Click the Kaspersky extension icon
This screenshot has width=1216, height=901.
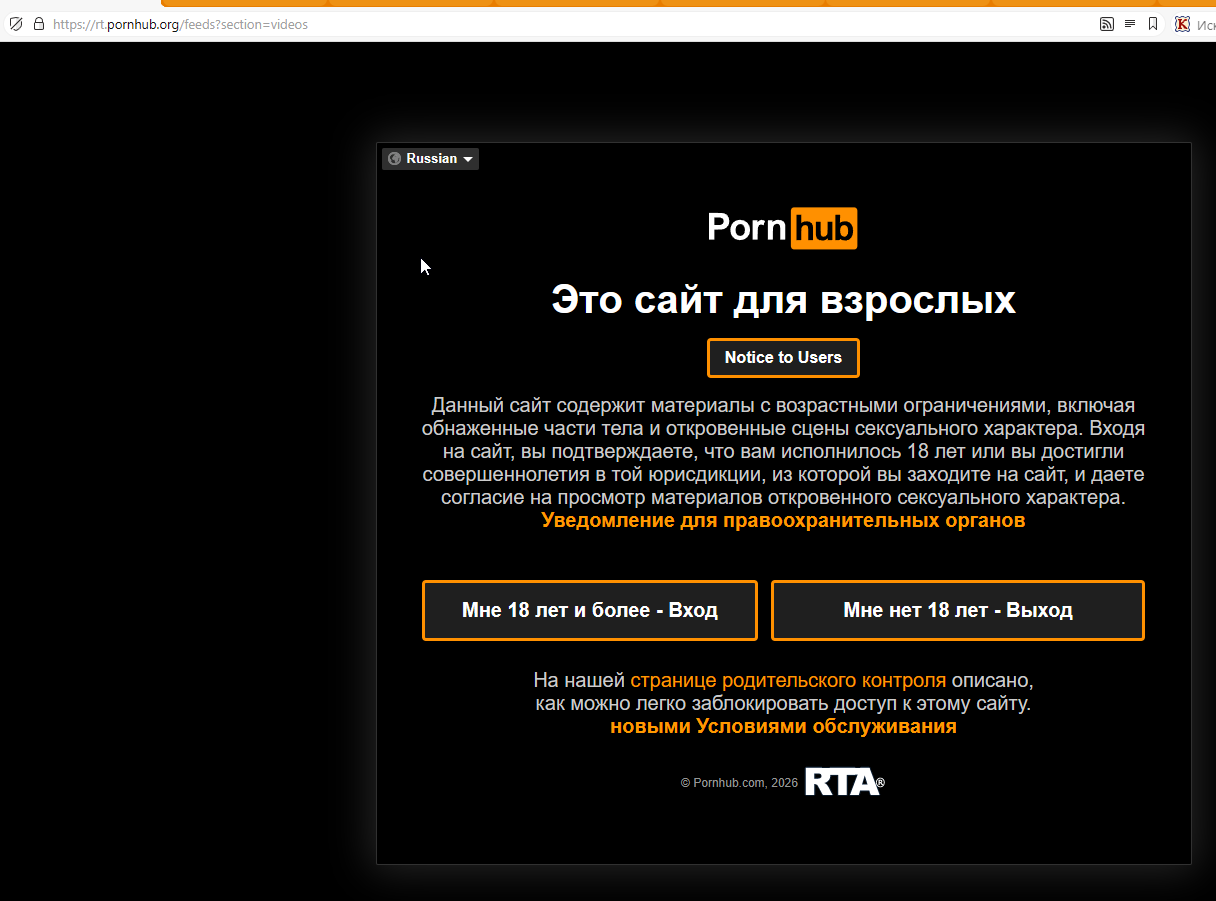[x=1182, y=24]
